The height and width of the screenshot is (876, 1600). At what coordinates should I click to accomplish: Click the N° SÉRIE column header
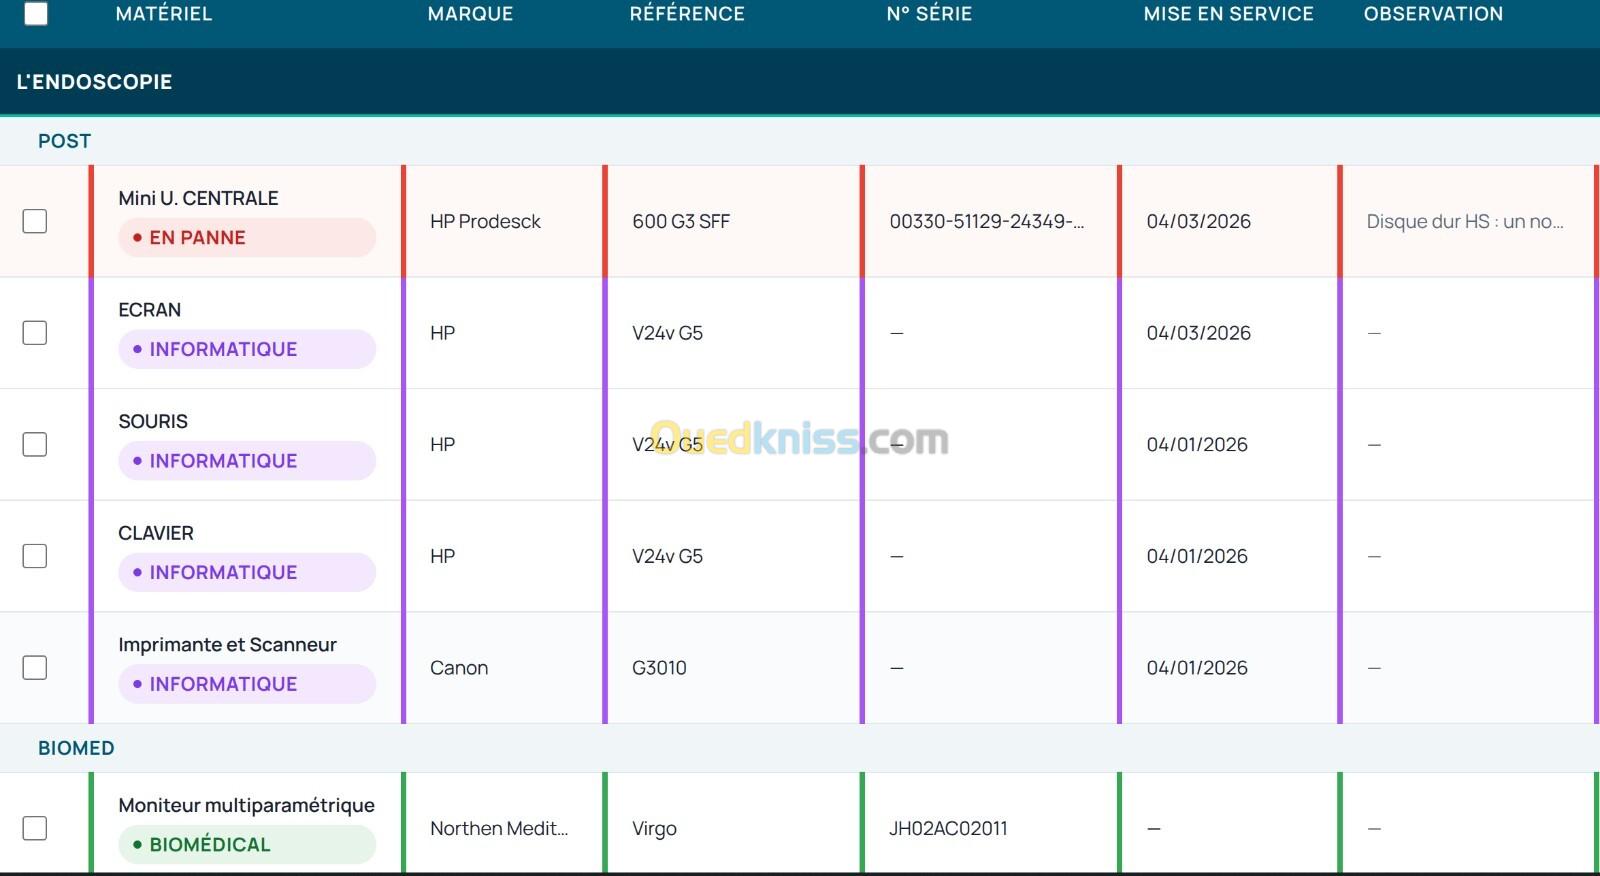click(929, 14)
